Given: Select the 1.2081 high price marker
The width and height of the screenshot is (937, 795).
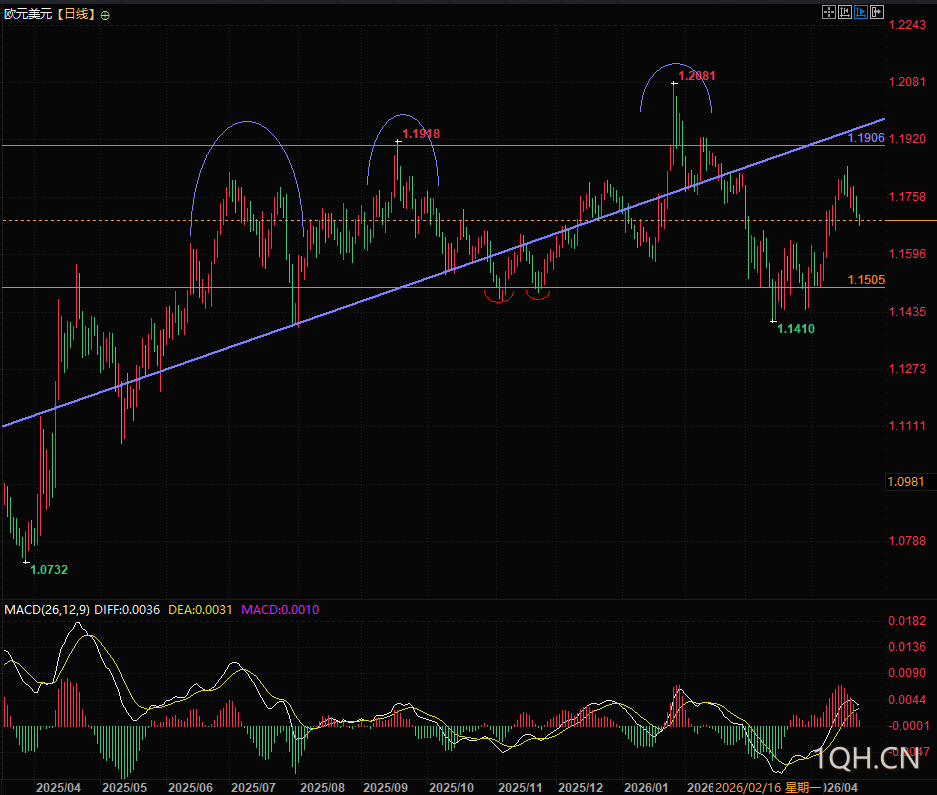Looking at the screenshot, I should [697, 75].
